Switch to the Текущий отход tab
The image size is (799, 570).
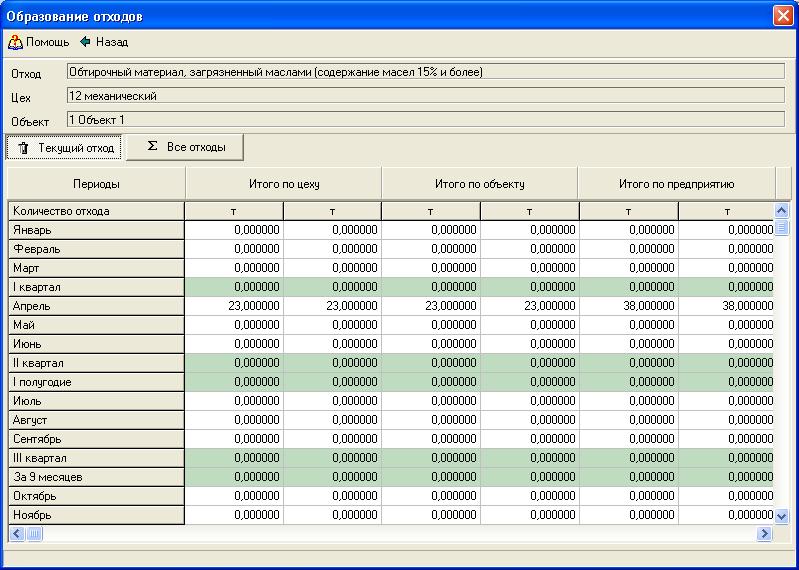(65, 148)
